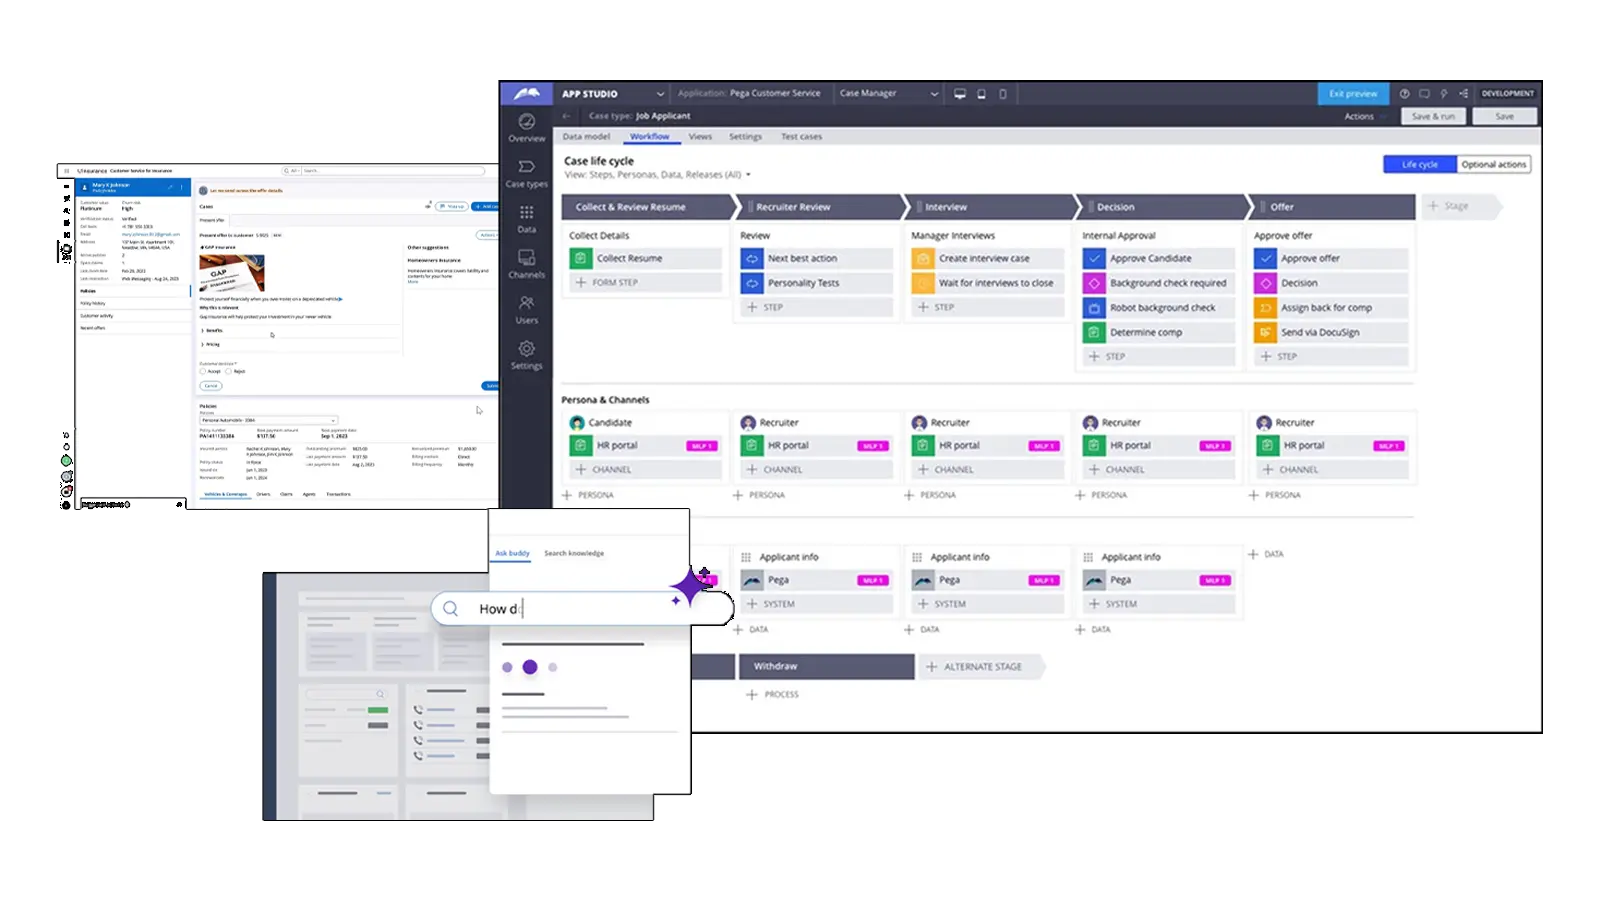Open the Case Manager dropdown
The image size is (1600, 900).
[x=934, y=94]
